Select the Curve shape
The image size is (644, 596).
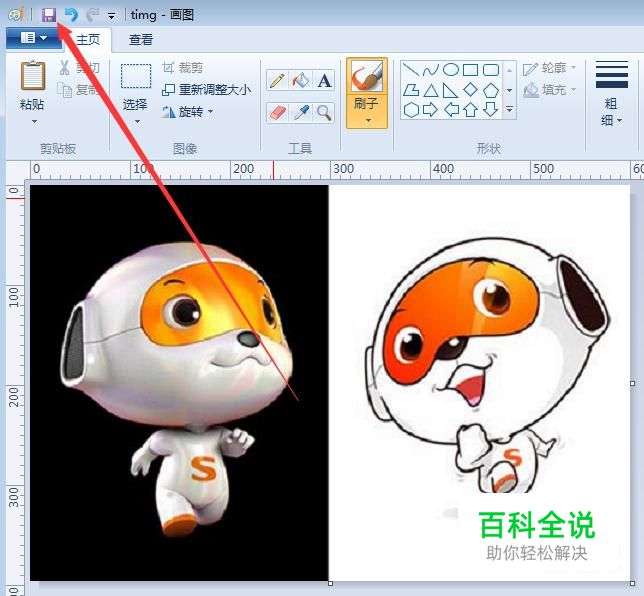coord(431,70)
